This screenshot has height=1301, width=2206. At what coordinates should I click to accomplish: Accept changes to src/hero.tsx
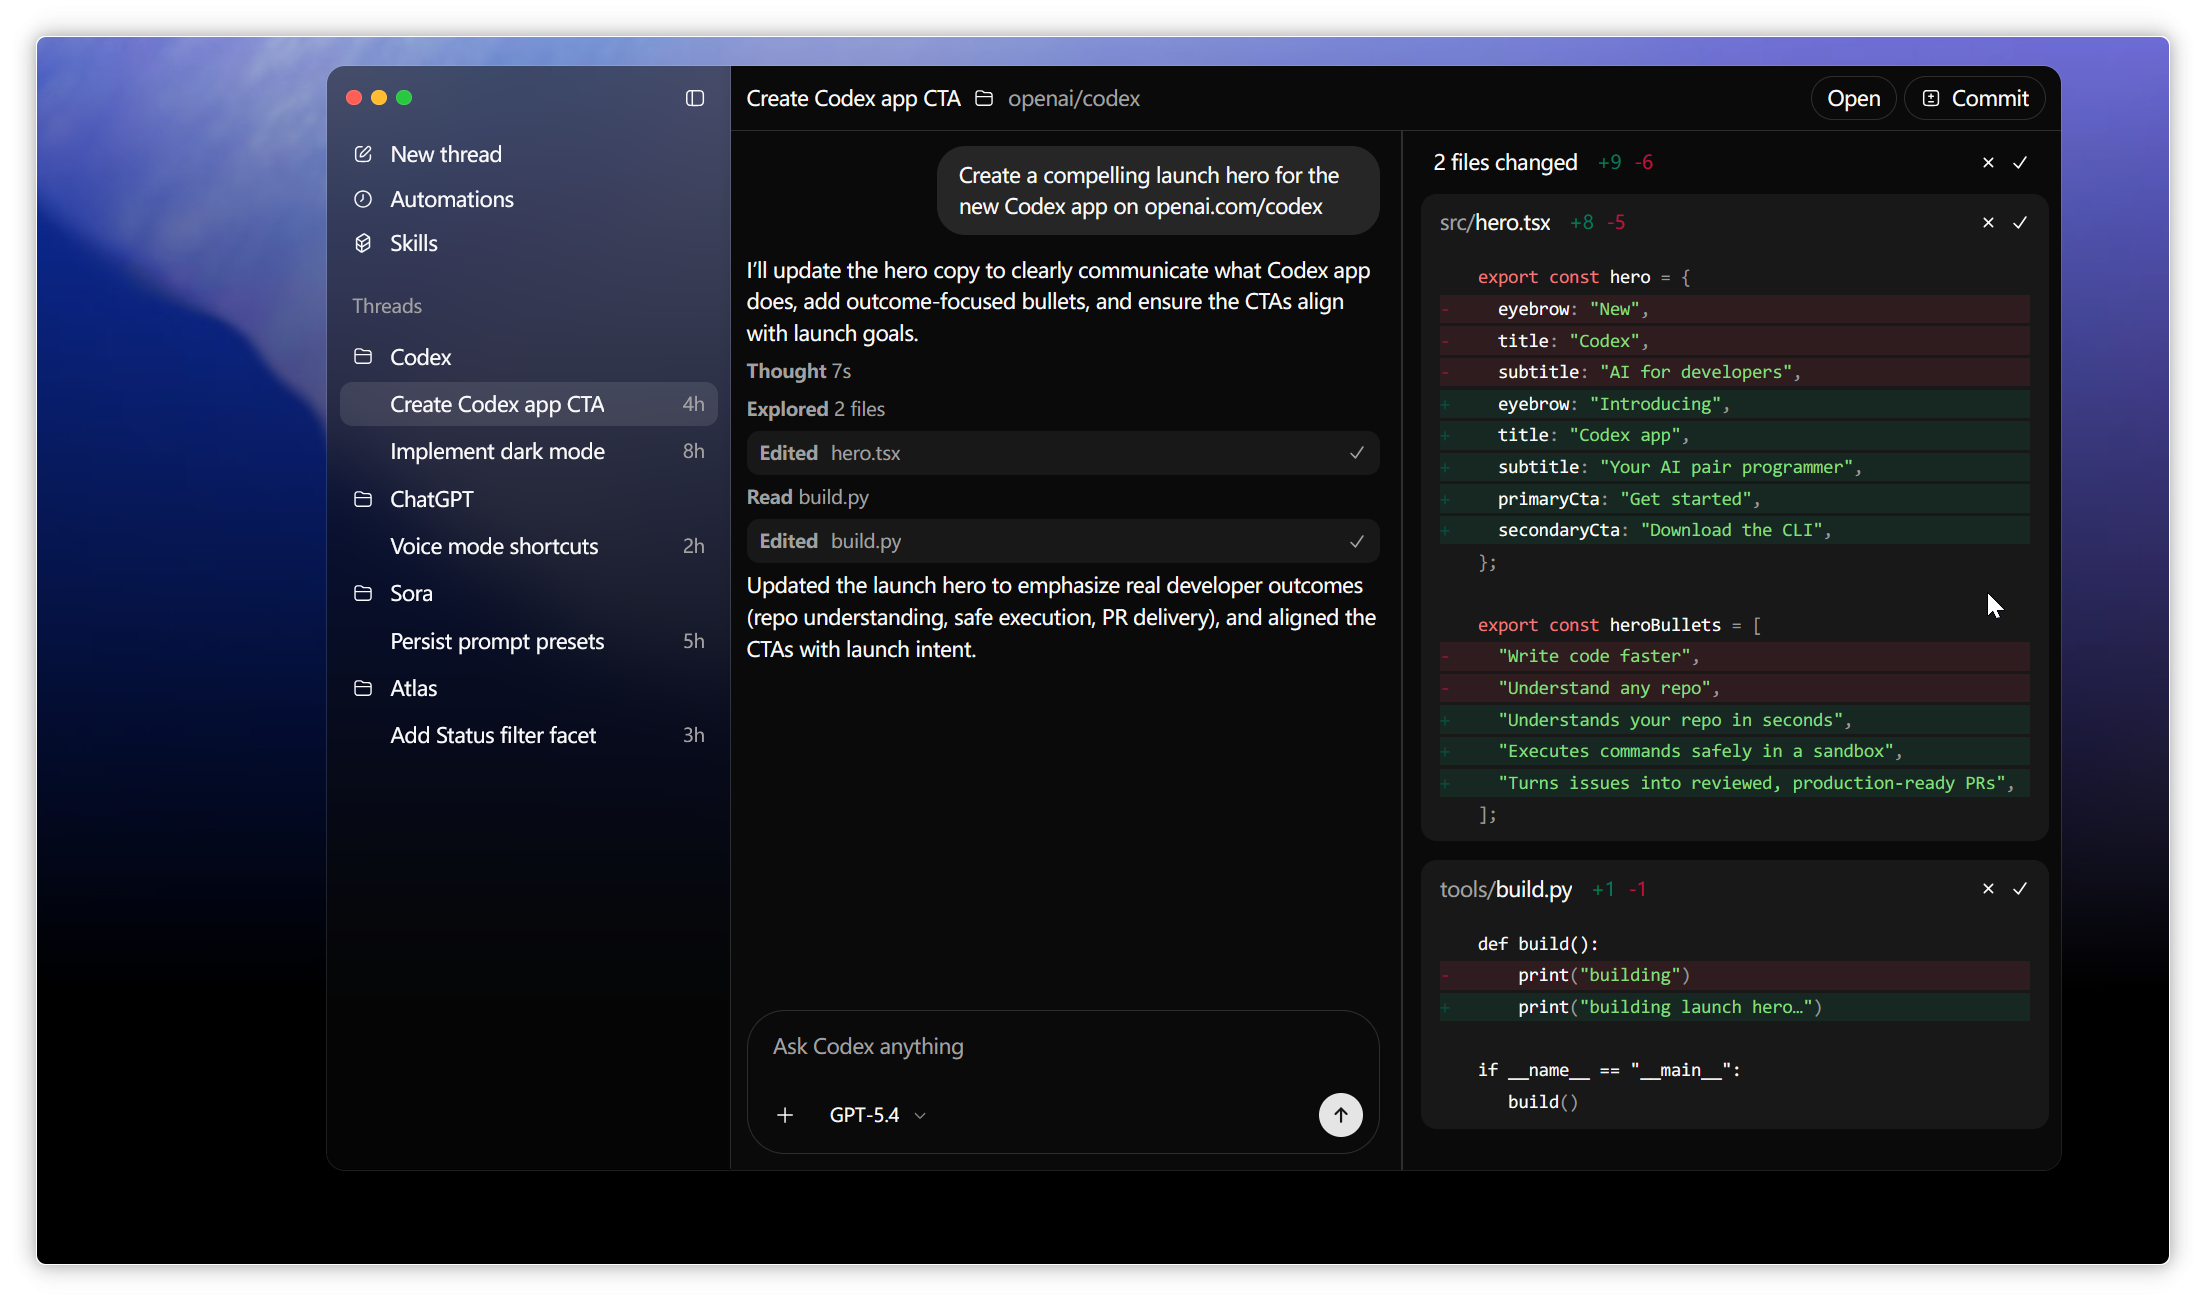(x=2020, y=222)
